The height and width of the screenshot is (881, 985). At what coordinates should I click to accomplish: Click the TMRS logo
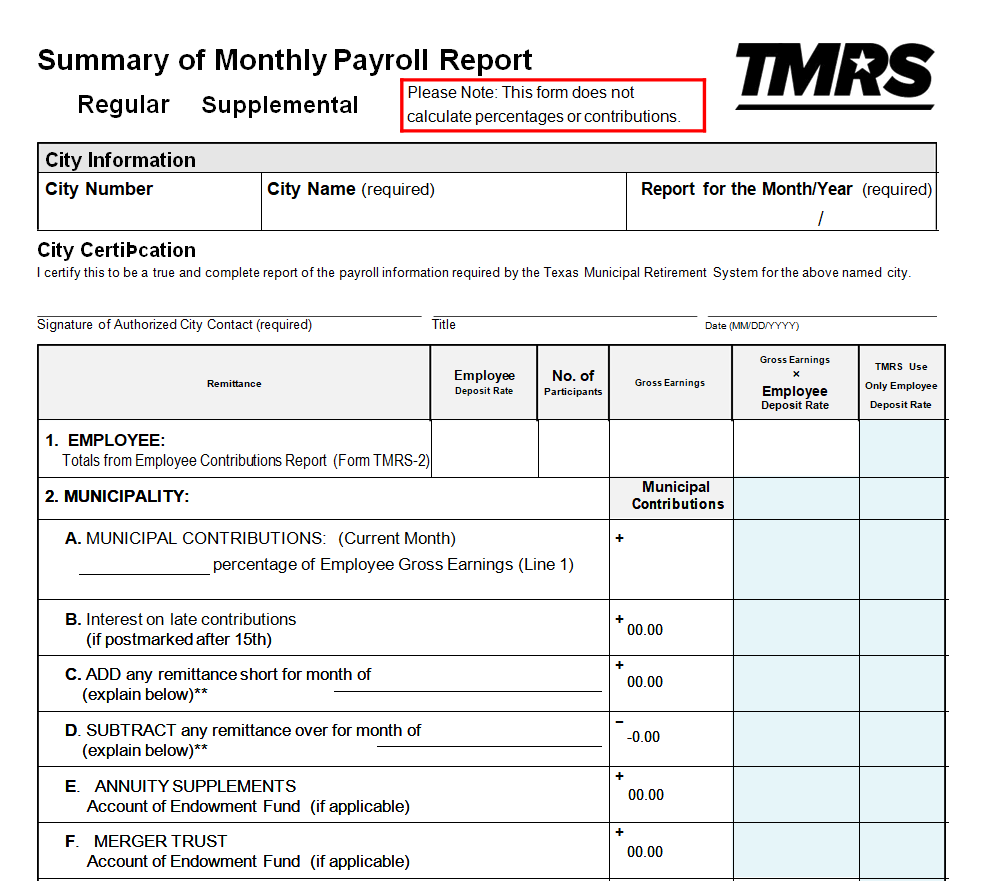click(834, 76)
